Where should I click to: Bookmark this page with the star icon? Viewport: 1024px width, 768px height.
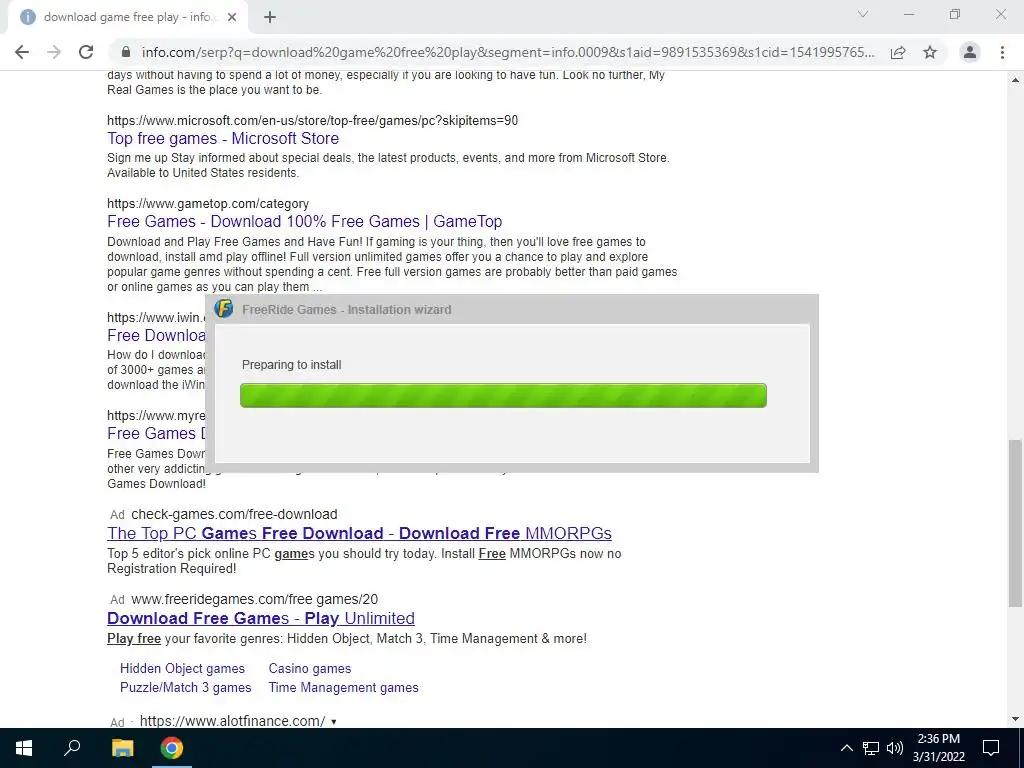(x=930, y=52)
